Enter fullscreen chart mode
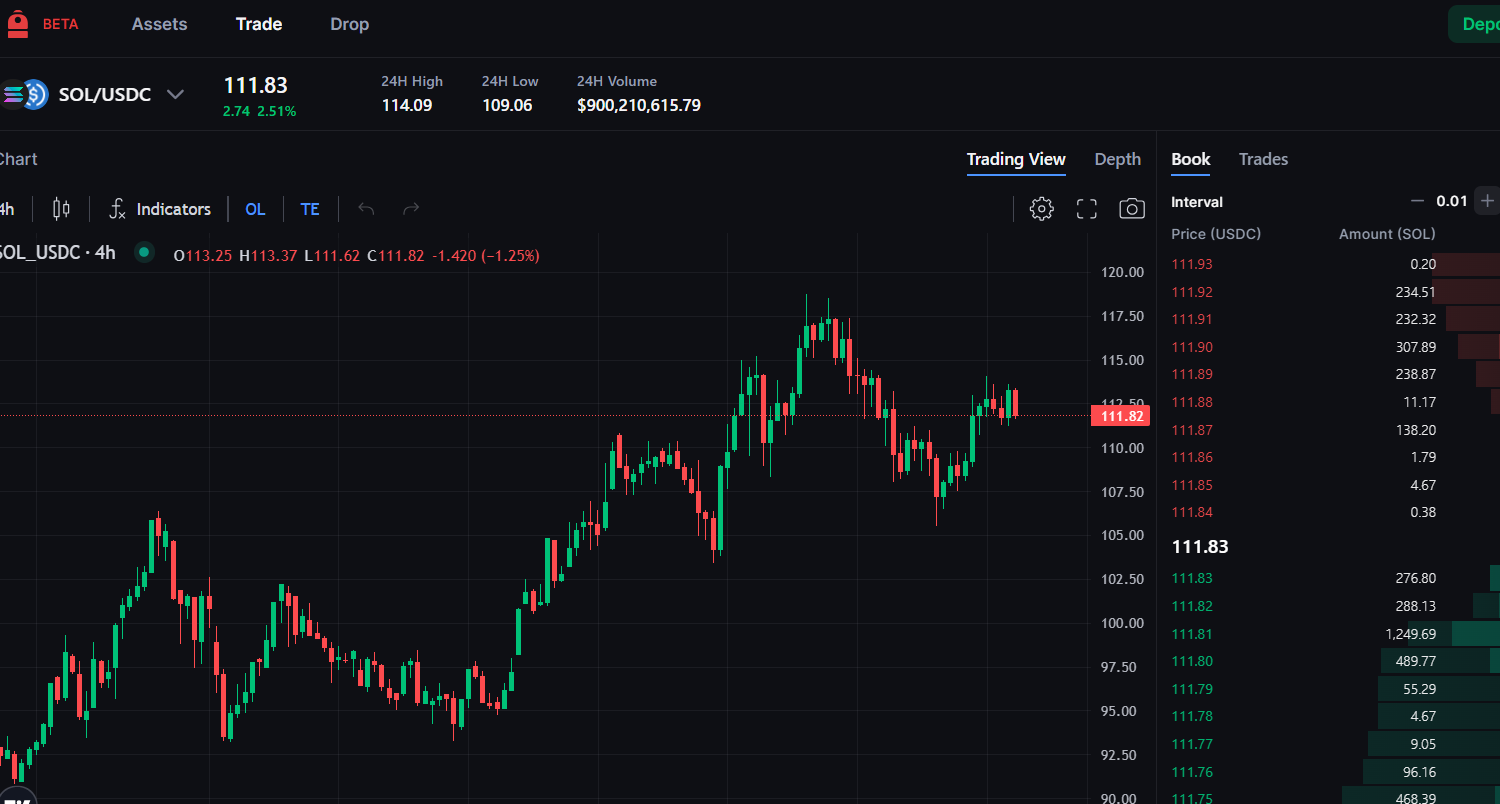Screen dimensions: 1500x804 point(1087,209)
